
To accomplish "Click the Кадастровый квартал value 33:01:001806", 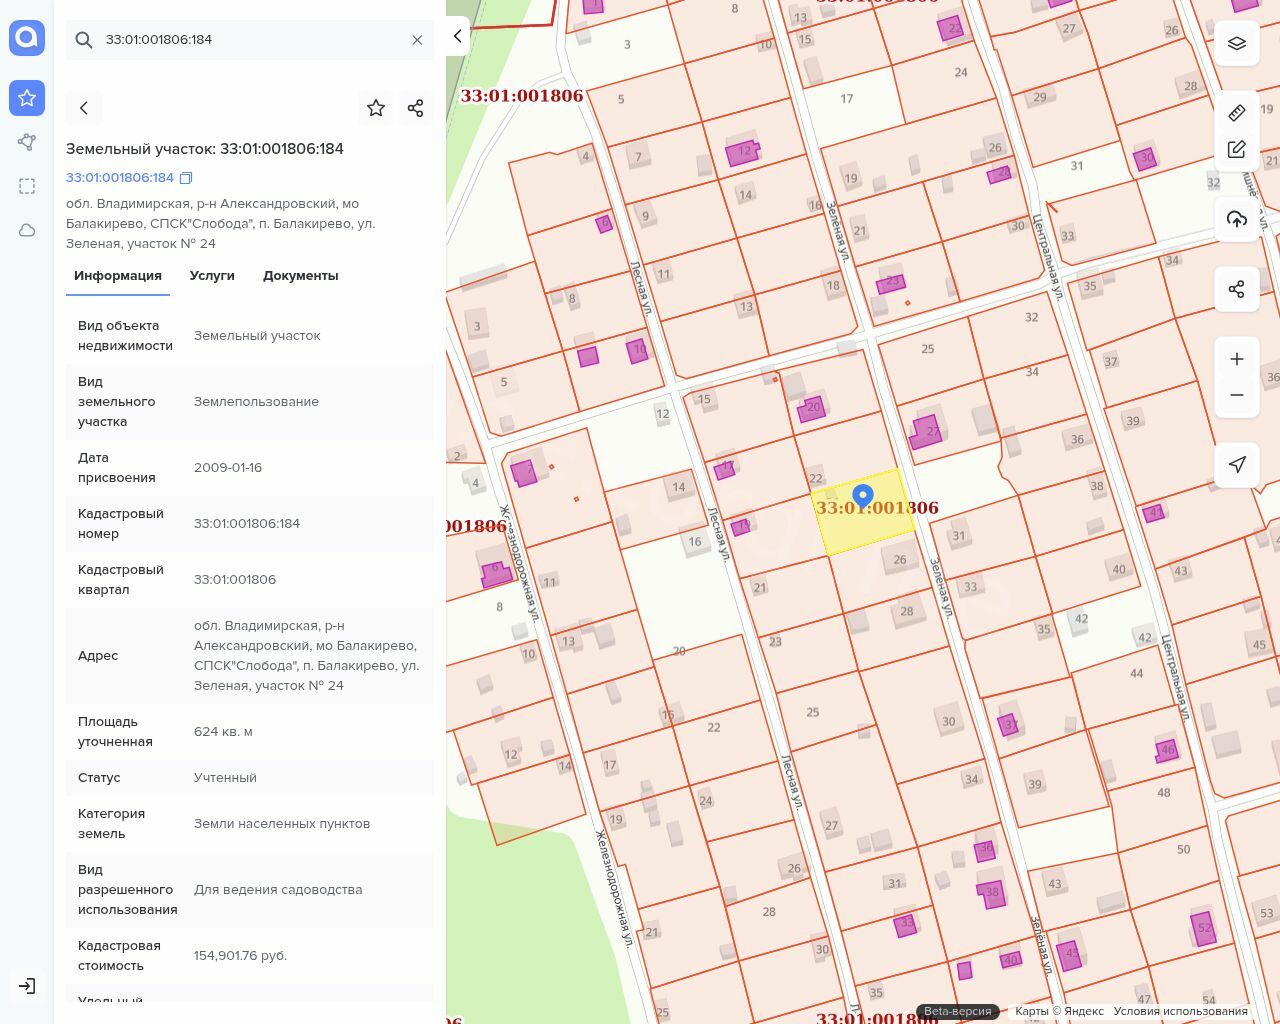I will point(235,580).
